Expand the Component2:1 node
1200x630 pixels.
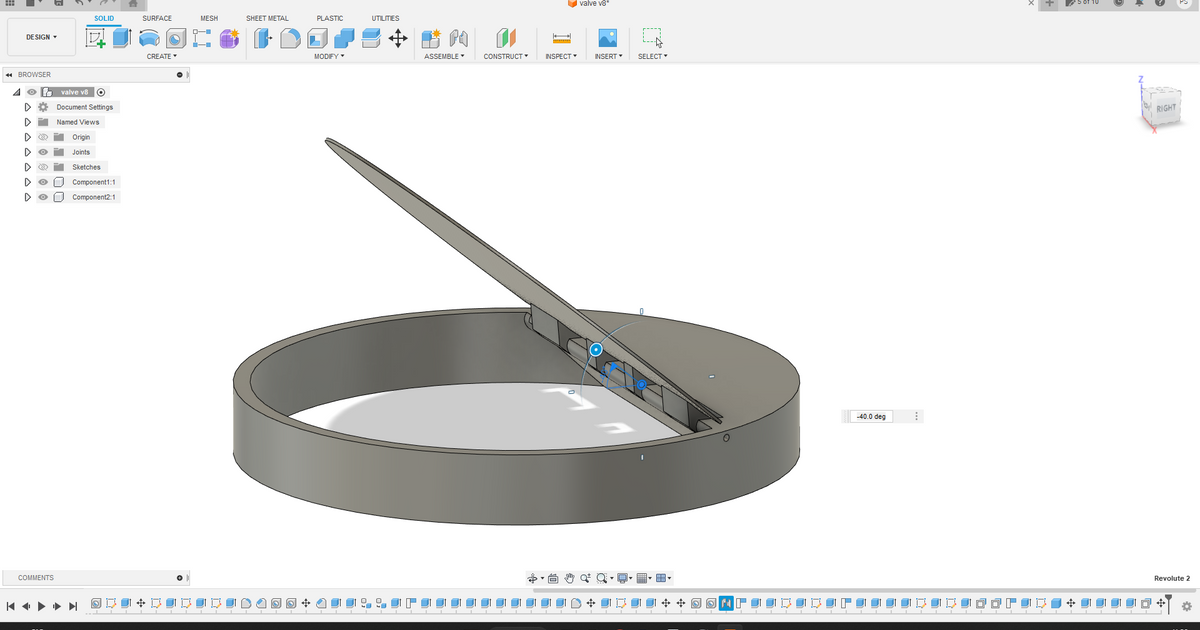point(28,197)
